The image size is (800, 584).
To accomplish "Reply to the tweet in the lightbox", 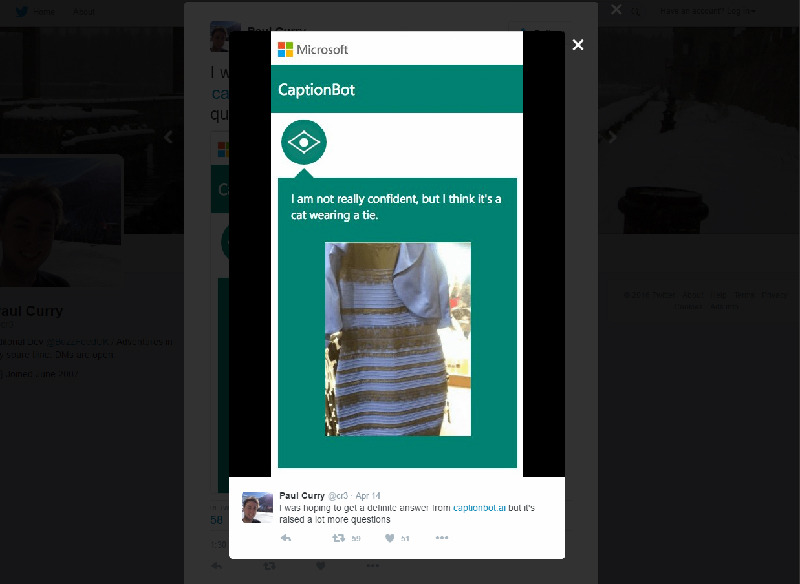I will (x=286, y=538).
